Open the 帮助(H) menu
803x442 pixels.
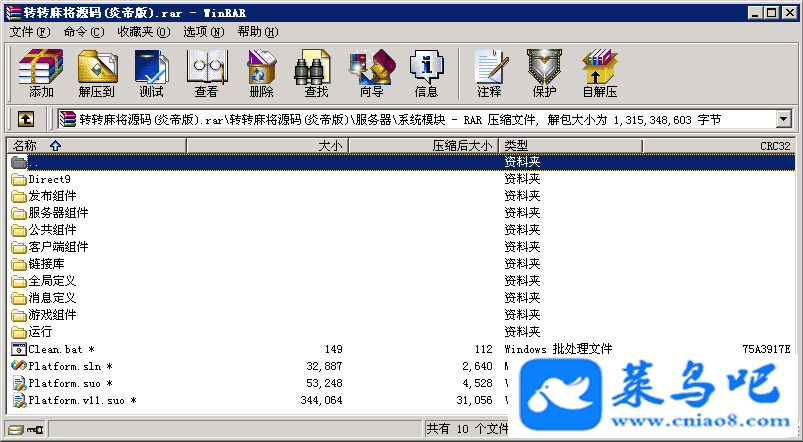pyautogui.click(x=258, y=32)
